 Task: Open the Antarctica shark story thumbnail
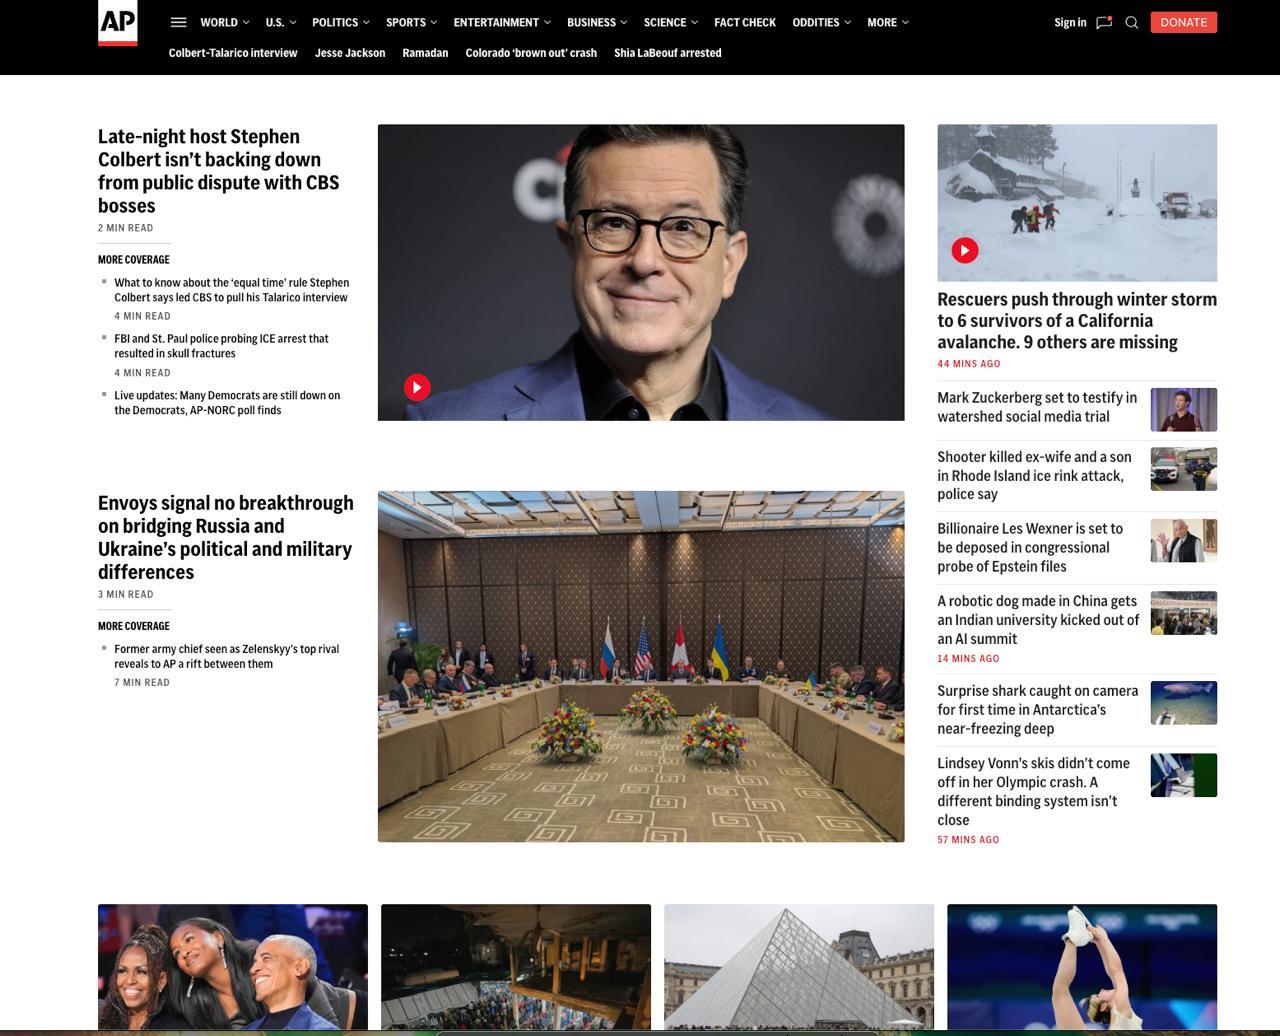[1183, 702]
